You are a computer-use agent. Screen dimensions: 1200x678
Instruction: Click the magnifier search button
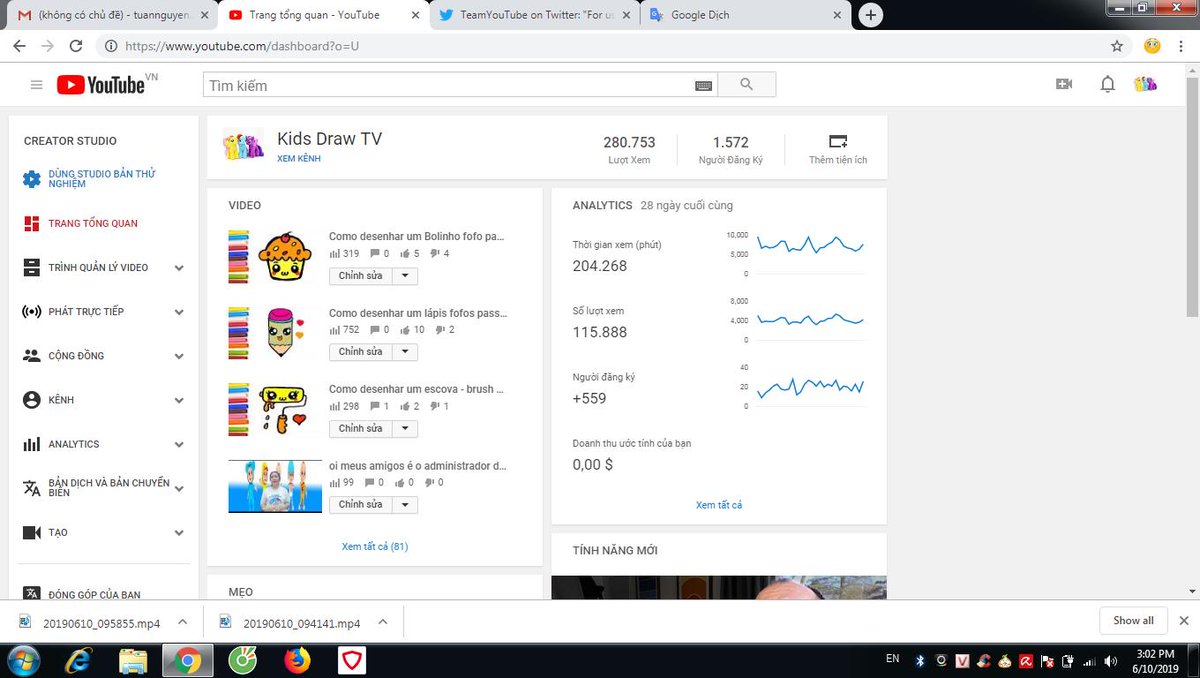(x=746, y=85)
